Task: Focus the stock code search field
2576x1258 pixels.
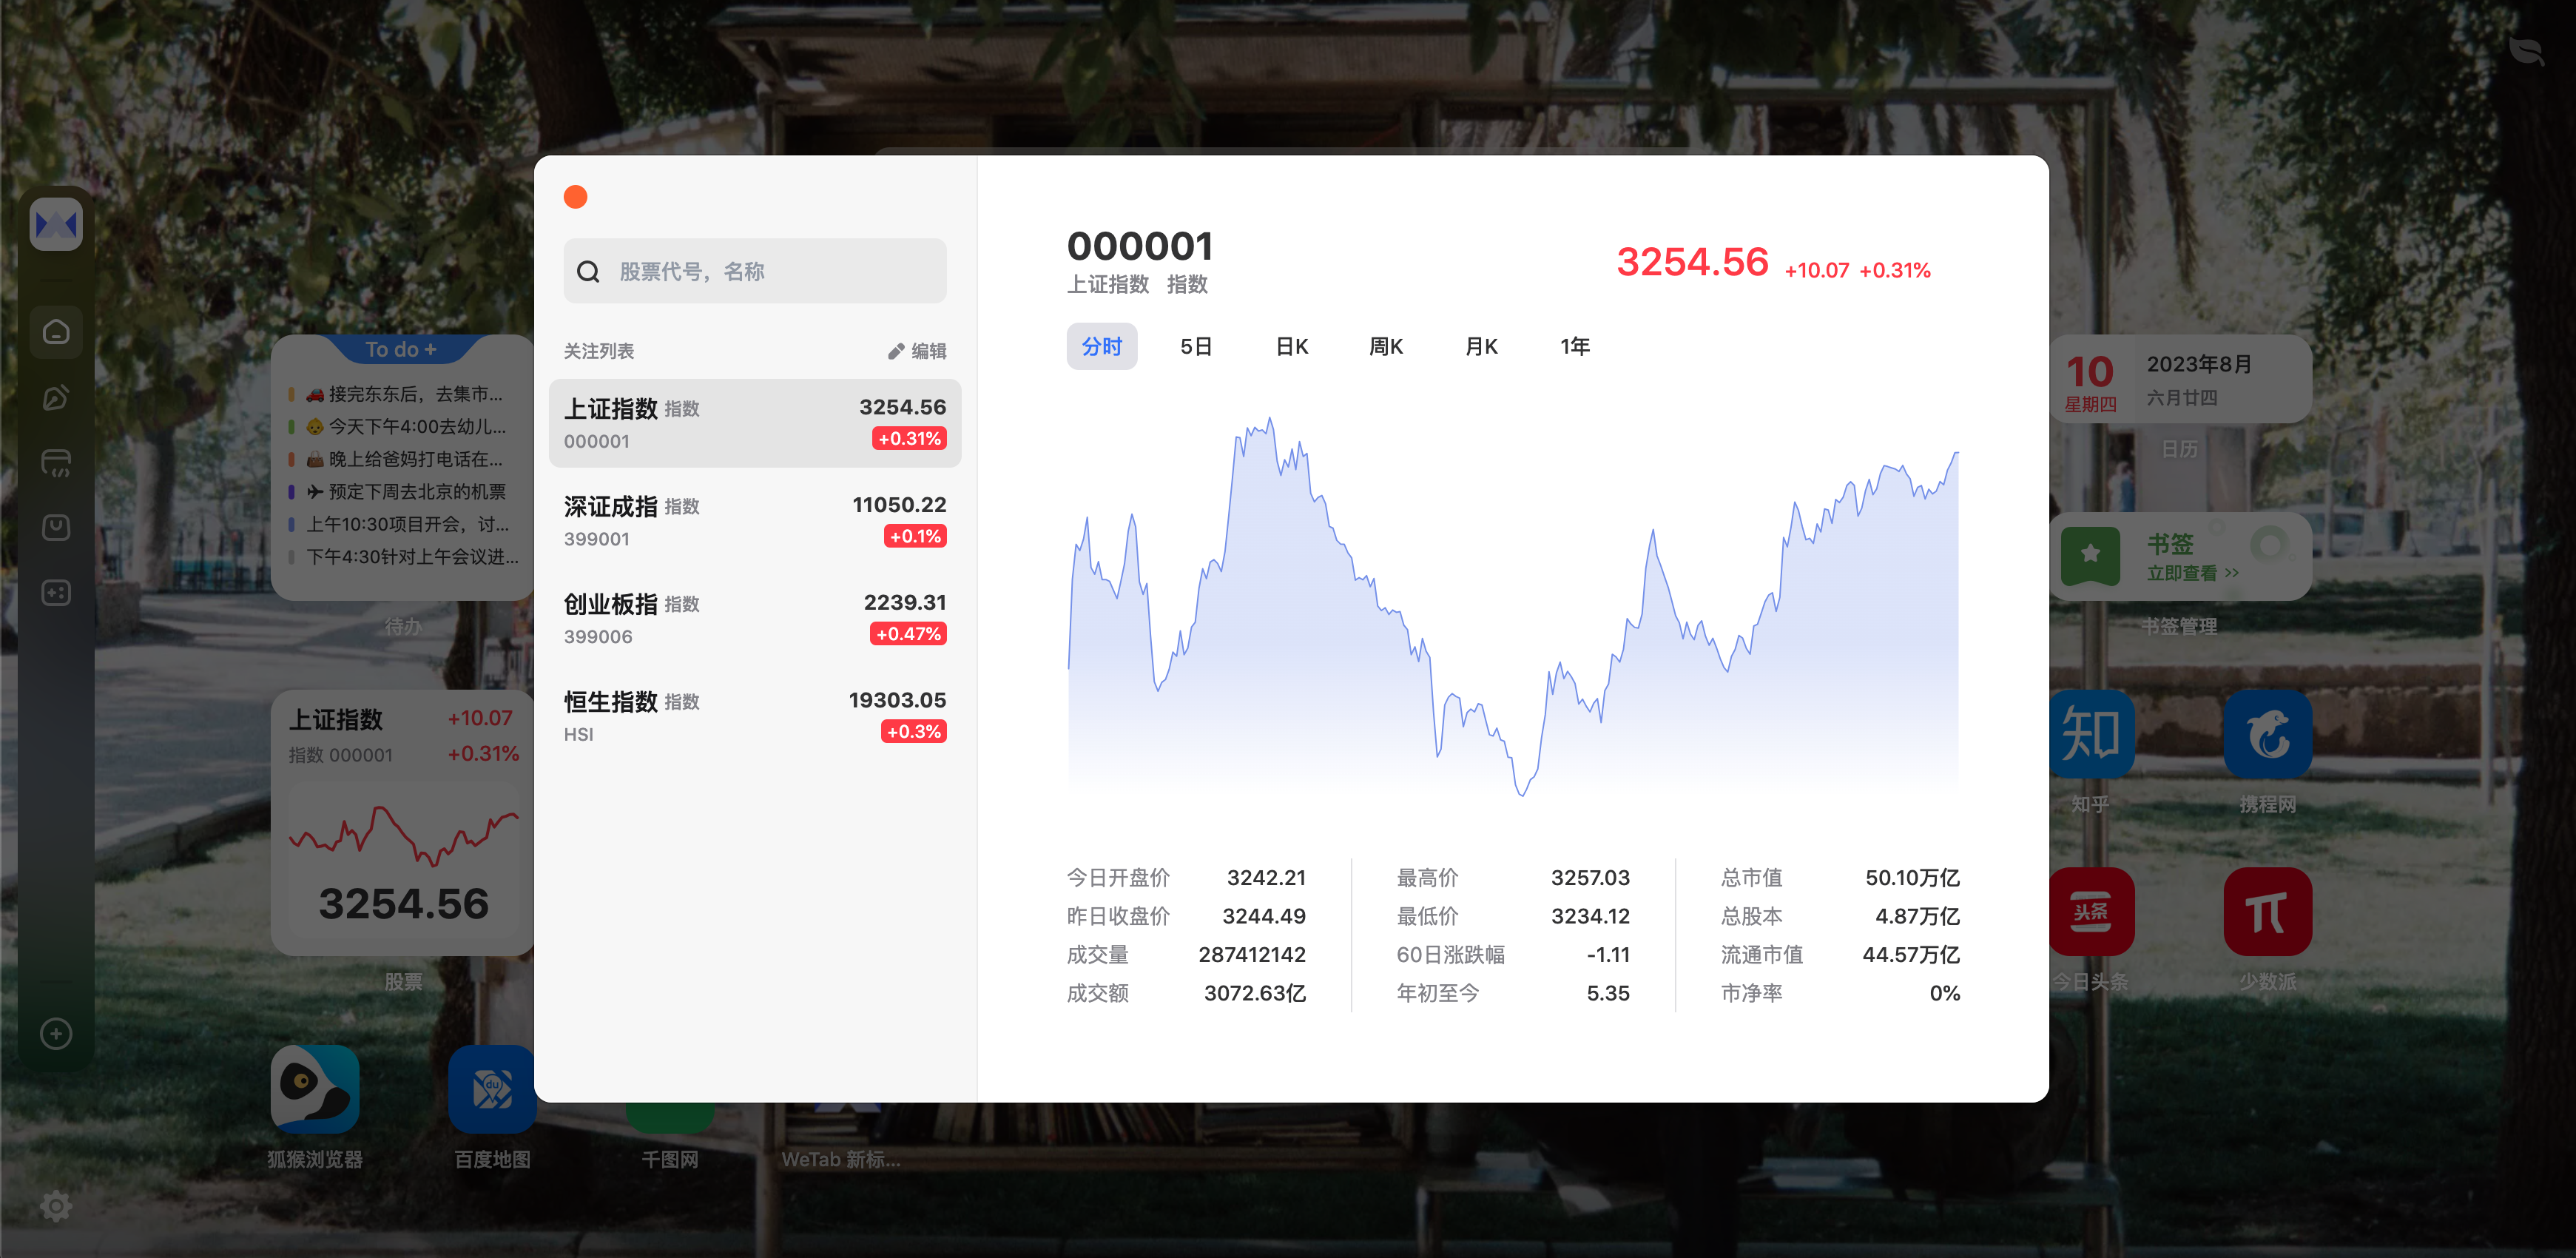Action: tap(780, 272)
